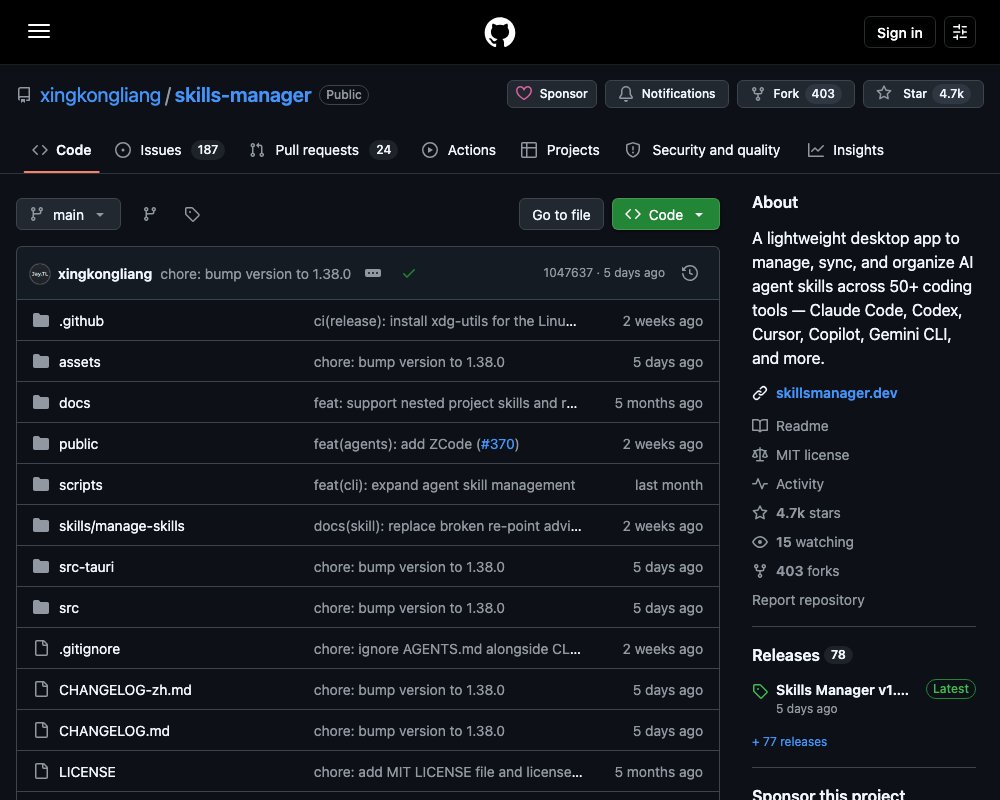
Task: Open 'feat(cli): expand agent skill management' commit
Action: tap(445, 485)
